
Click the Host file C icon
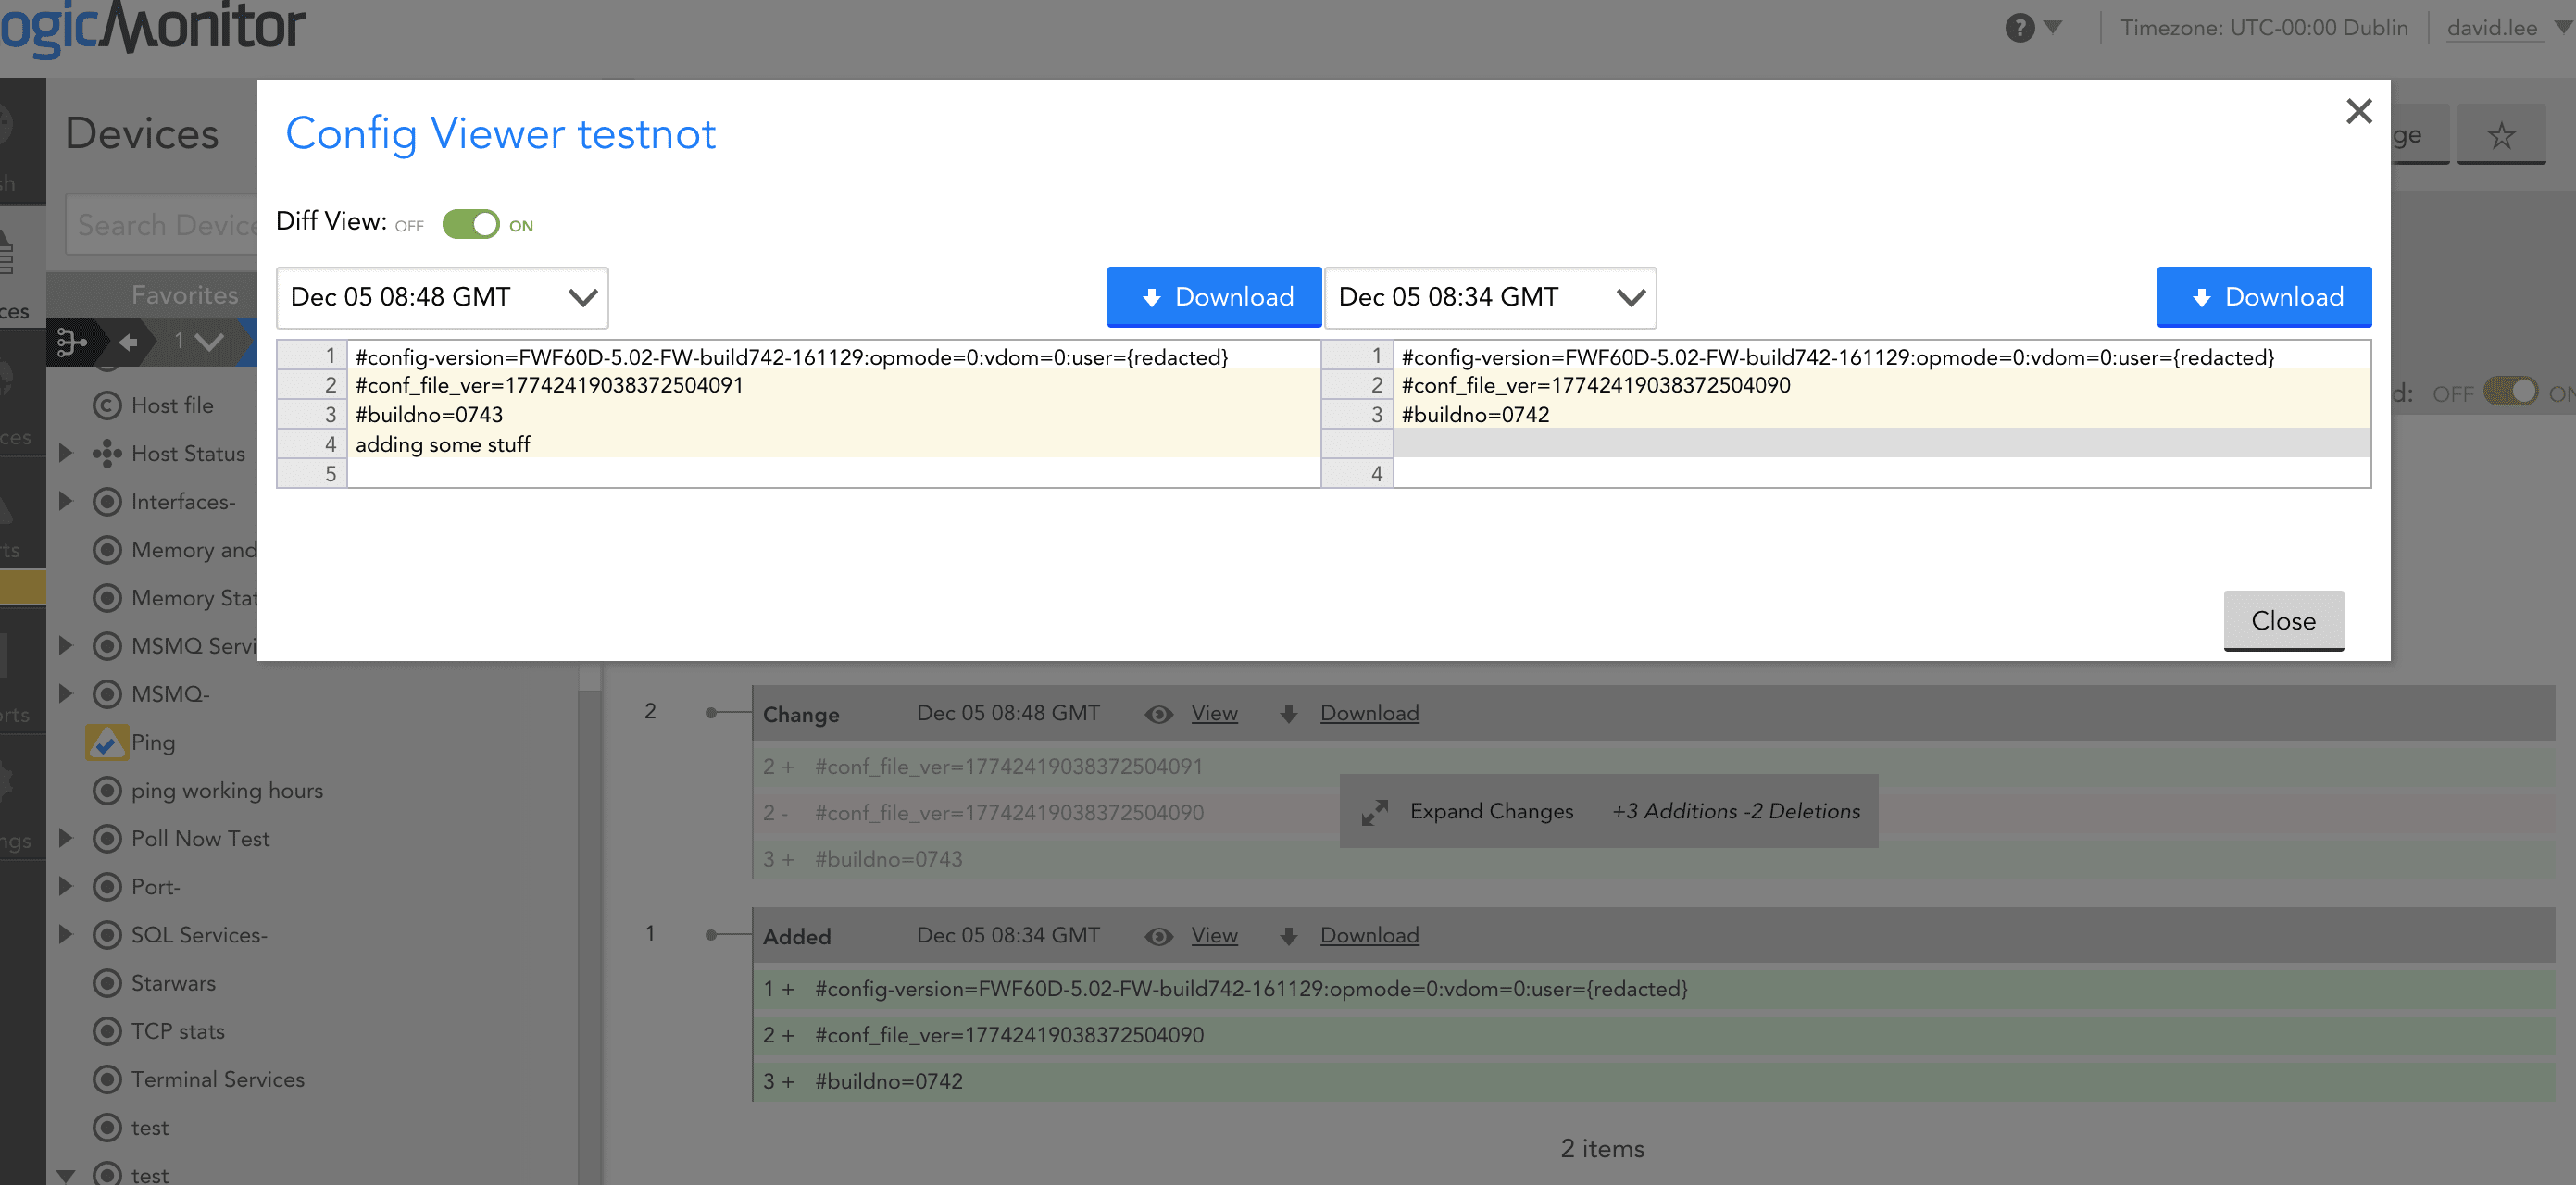[107, 405]
